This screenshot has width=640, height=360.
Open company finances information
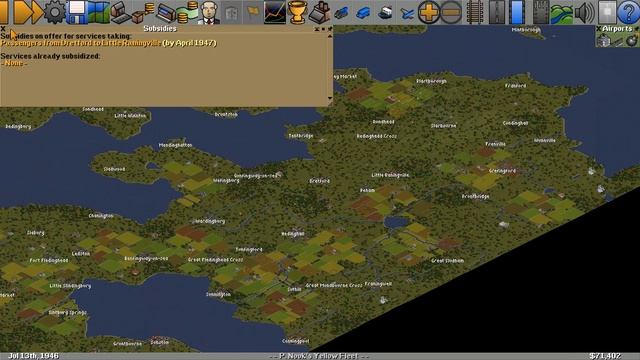point(187,12)
